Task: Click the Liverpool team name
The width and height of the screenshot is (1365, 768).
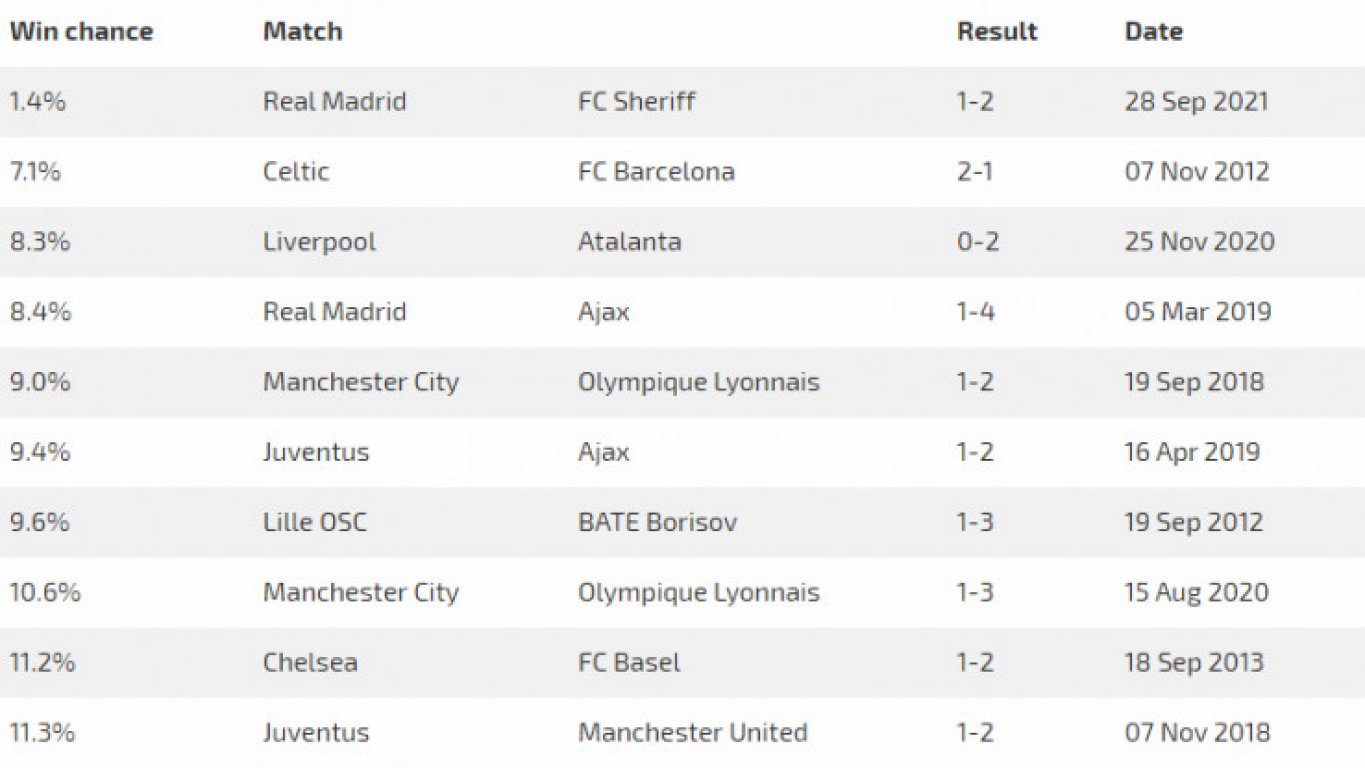Action: (x=320, y=242)
